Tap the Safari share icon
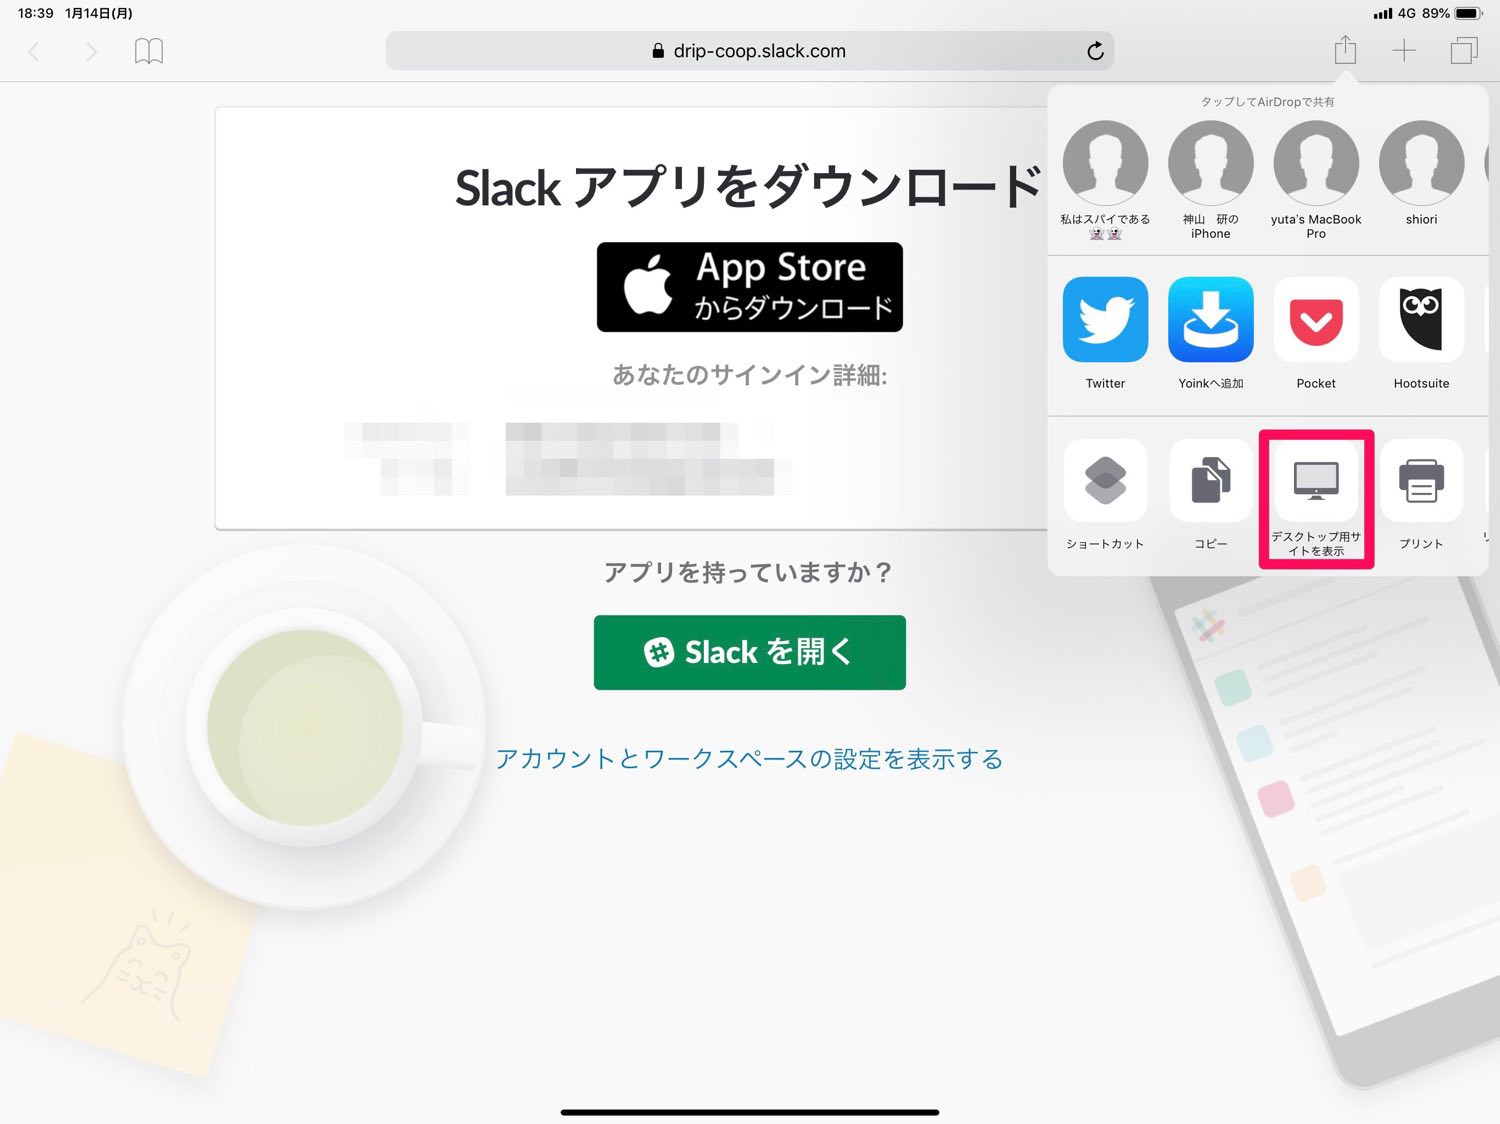Image resolution: width=1500 pixels, height=1124 pixels. 1345,50
